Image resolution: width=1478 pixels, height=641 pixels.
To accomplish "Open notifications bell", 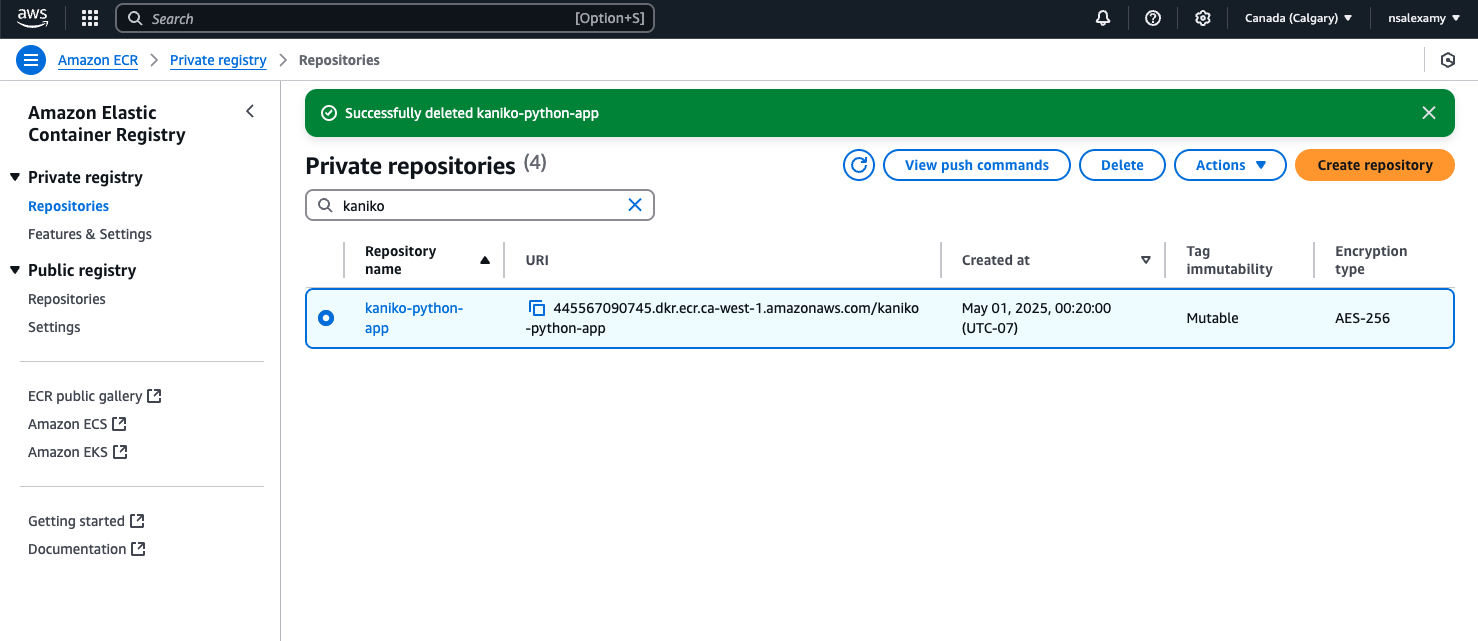I will tap(1103, 18).
